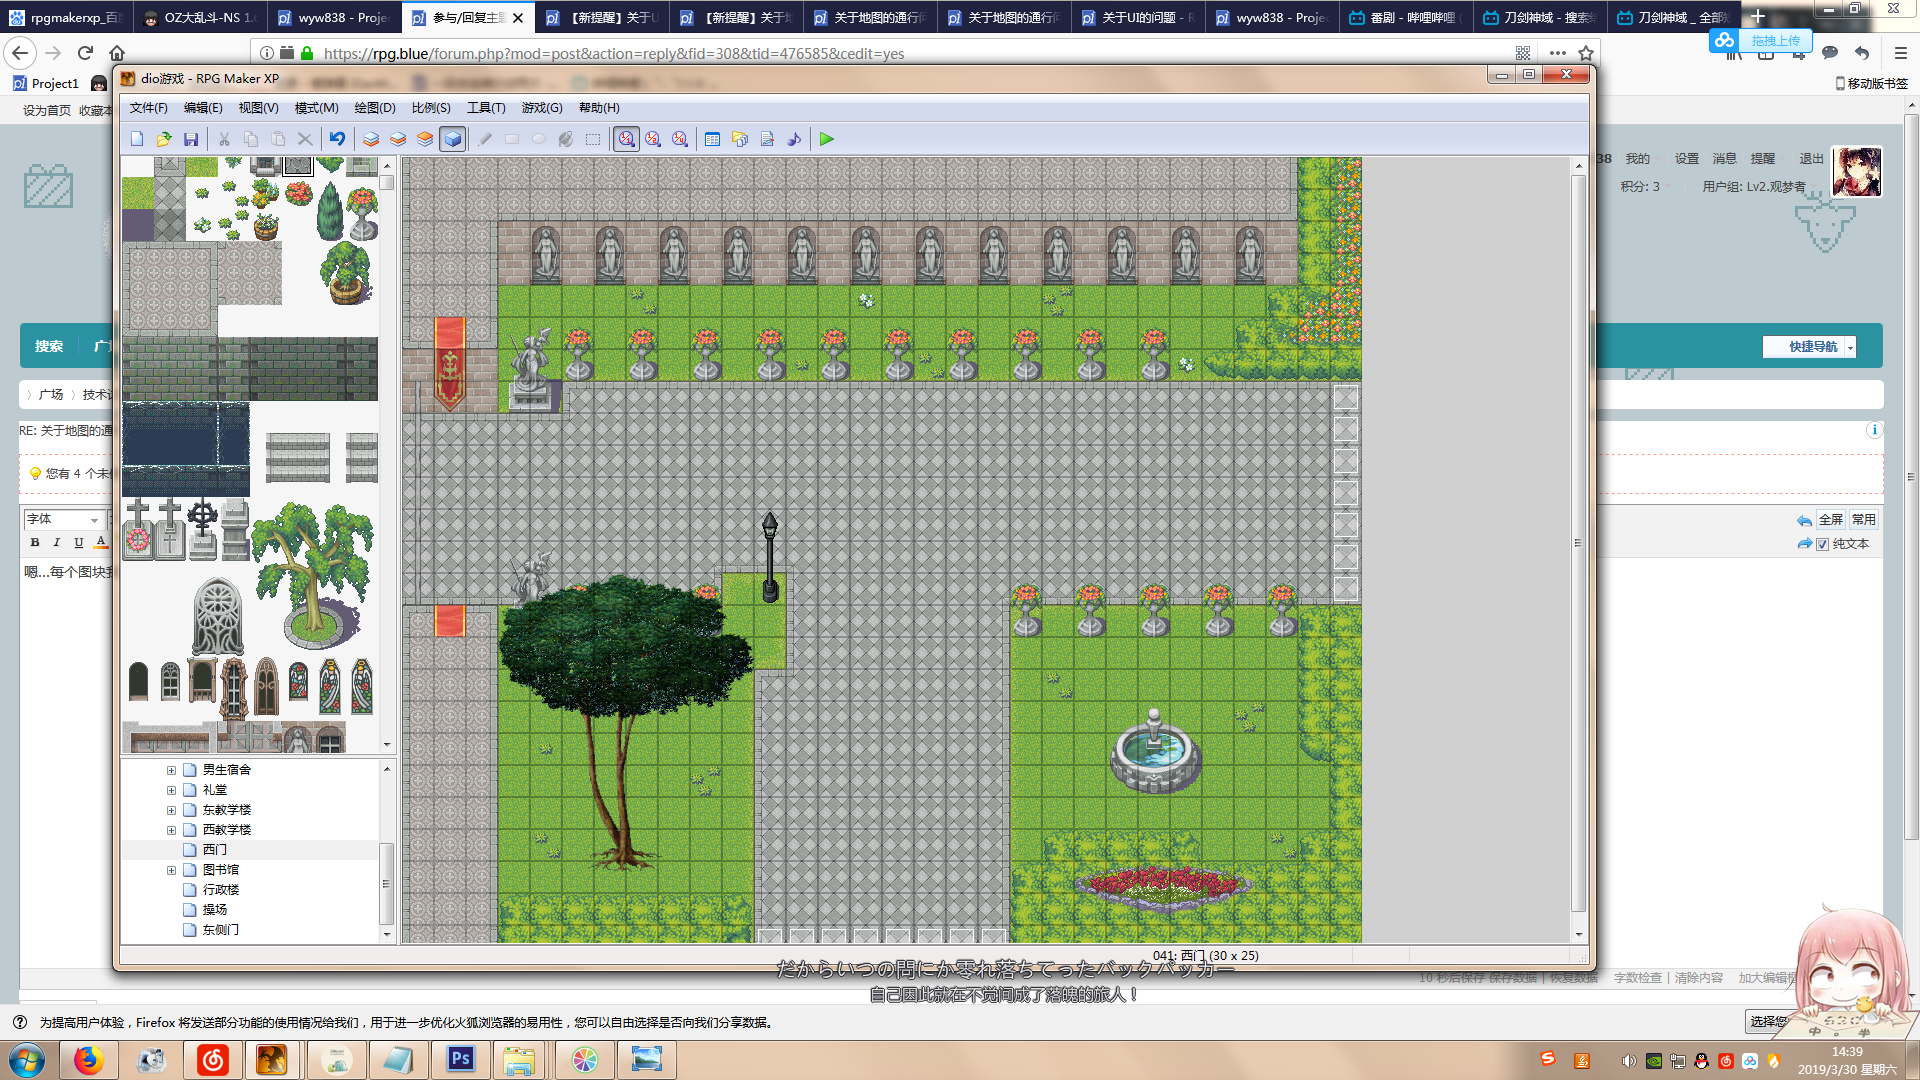The image size is (1920, 1080).
Task: Toggle the 纯文本 checkbox
Action: (1822, 544)
